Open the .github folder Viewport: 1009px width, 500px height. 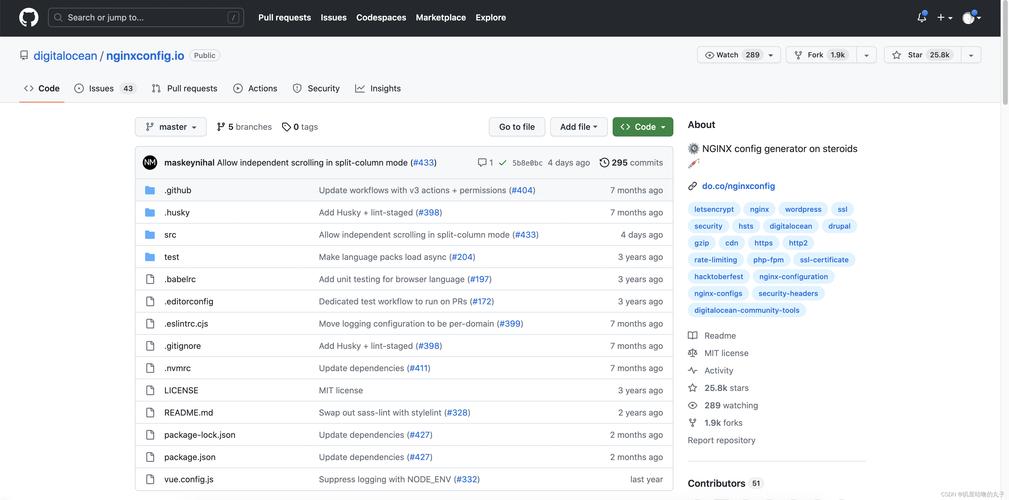click(x=178, y=190)
